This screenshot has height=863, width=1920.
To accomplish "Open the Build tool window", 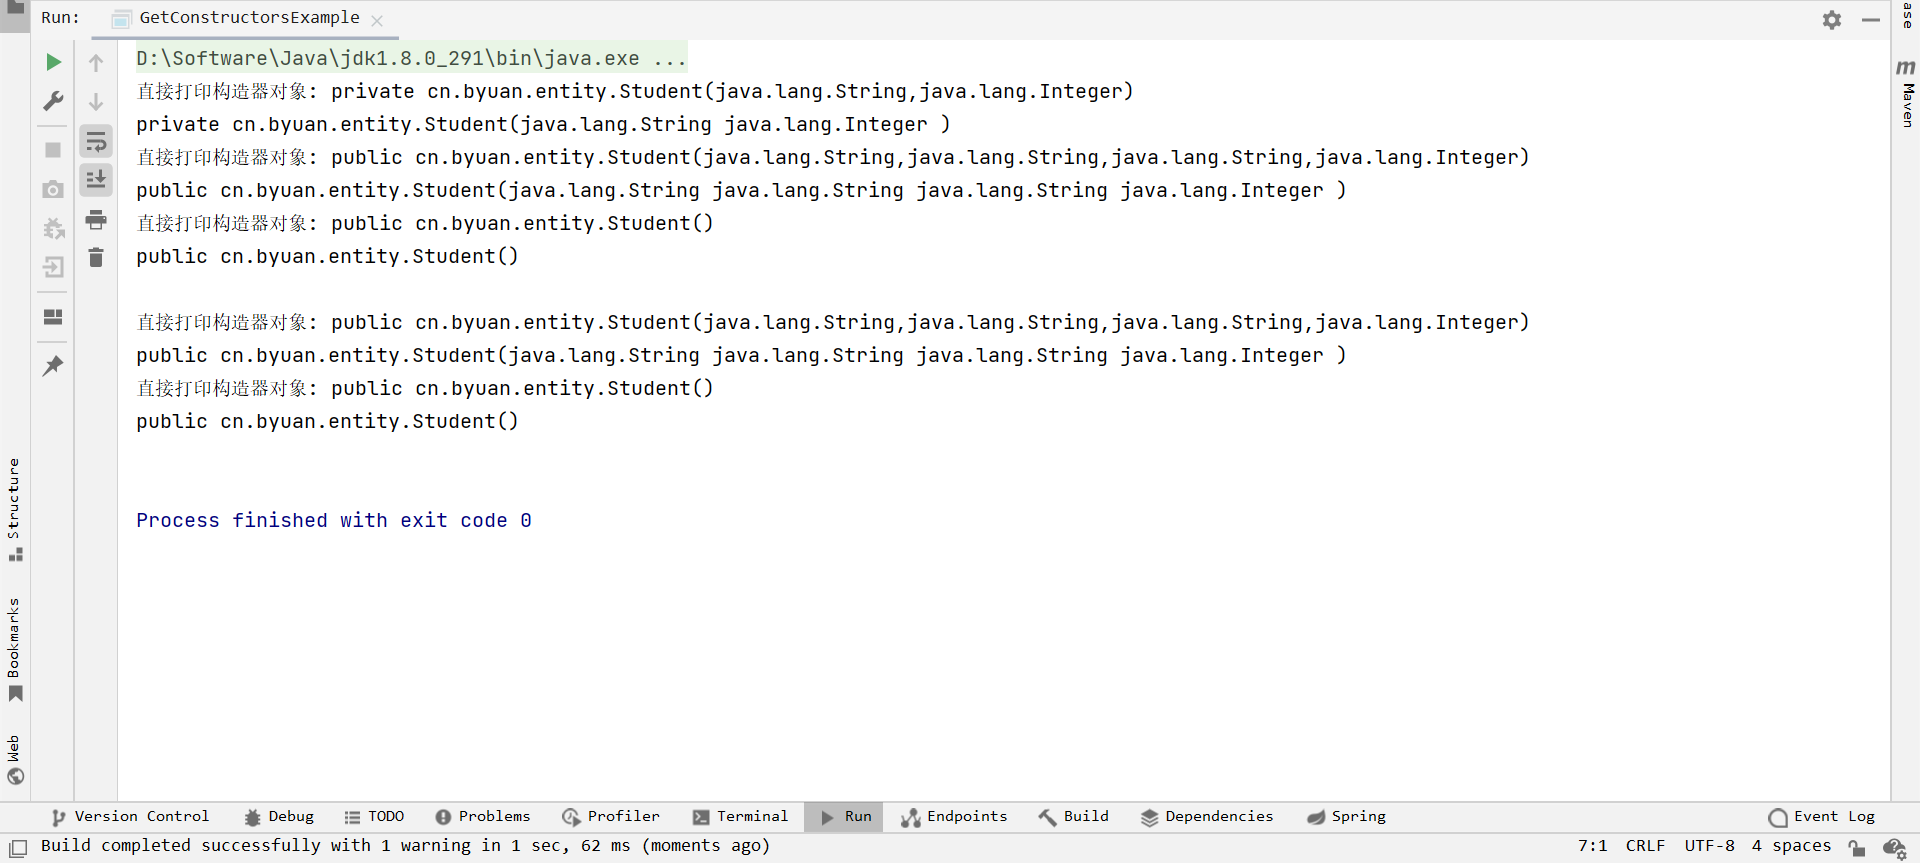I will [x=1074, y=817].
